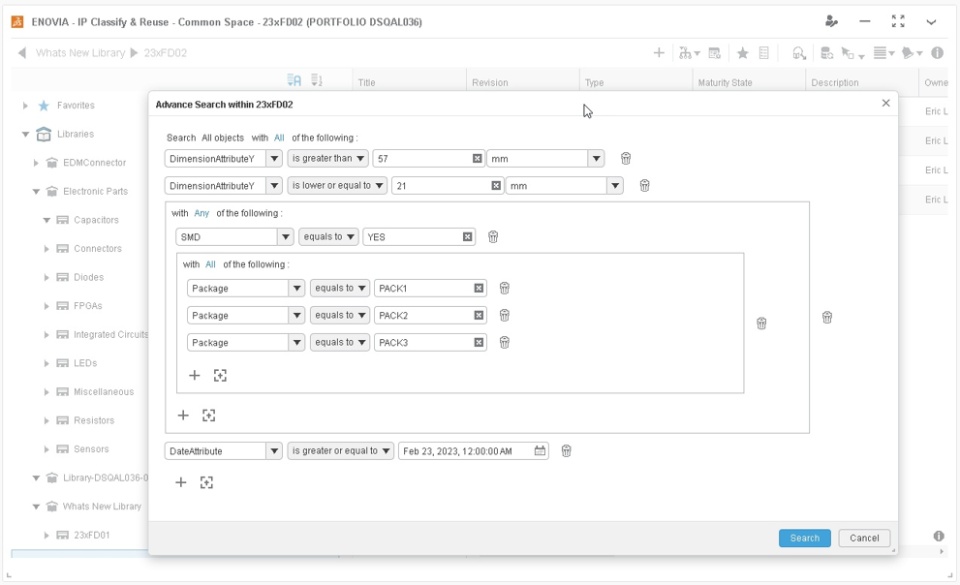Delete the Package PACK2 criterion
960x585 pixels.
click(504, 315)
